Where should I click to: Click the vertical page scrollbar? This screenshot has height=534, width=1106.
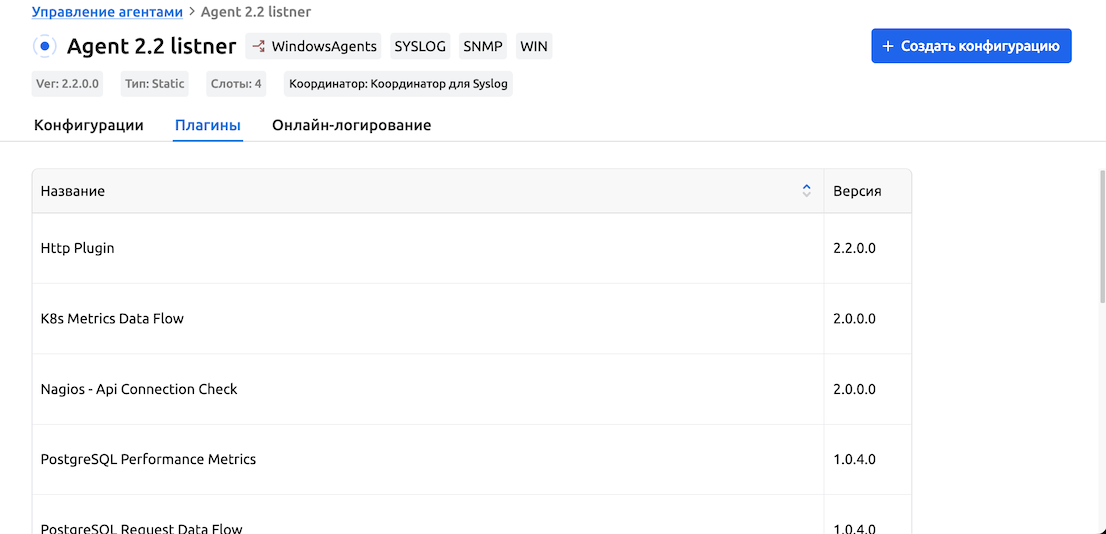coord(1101,300)
